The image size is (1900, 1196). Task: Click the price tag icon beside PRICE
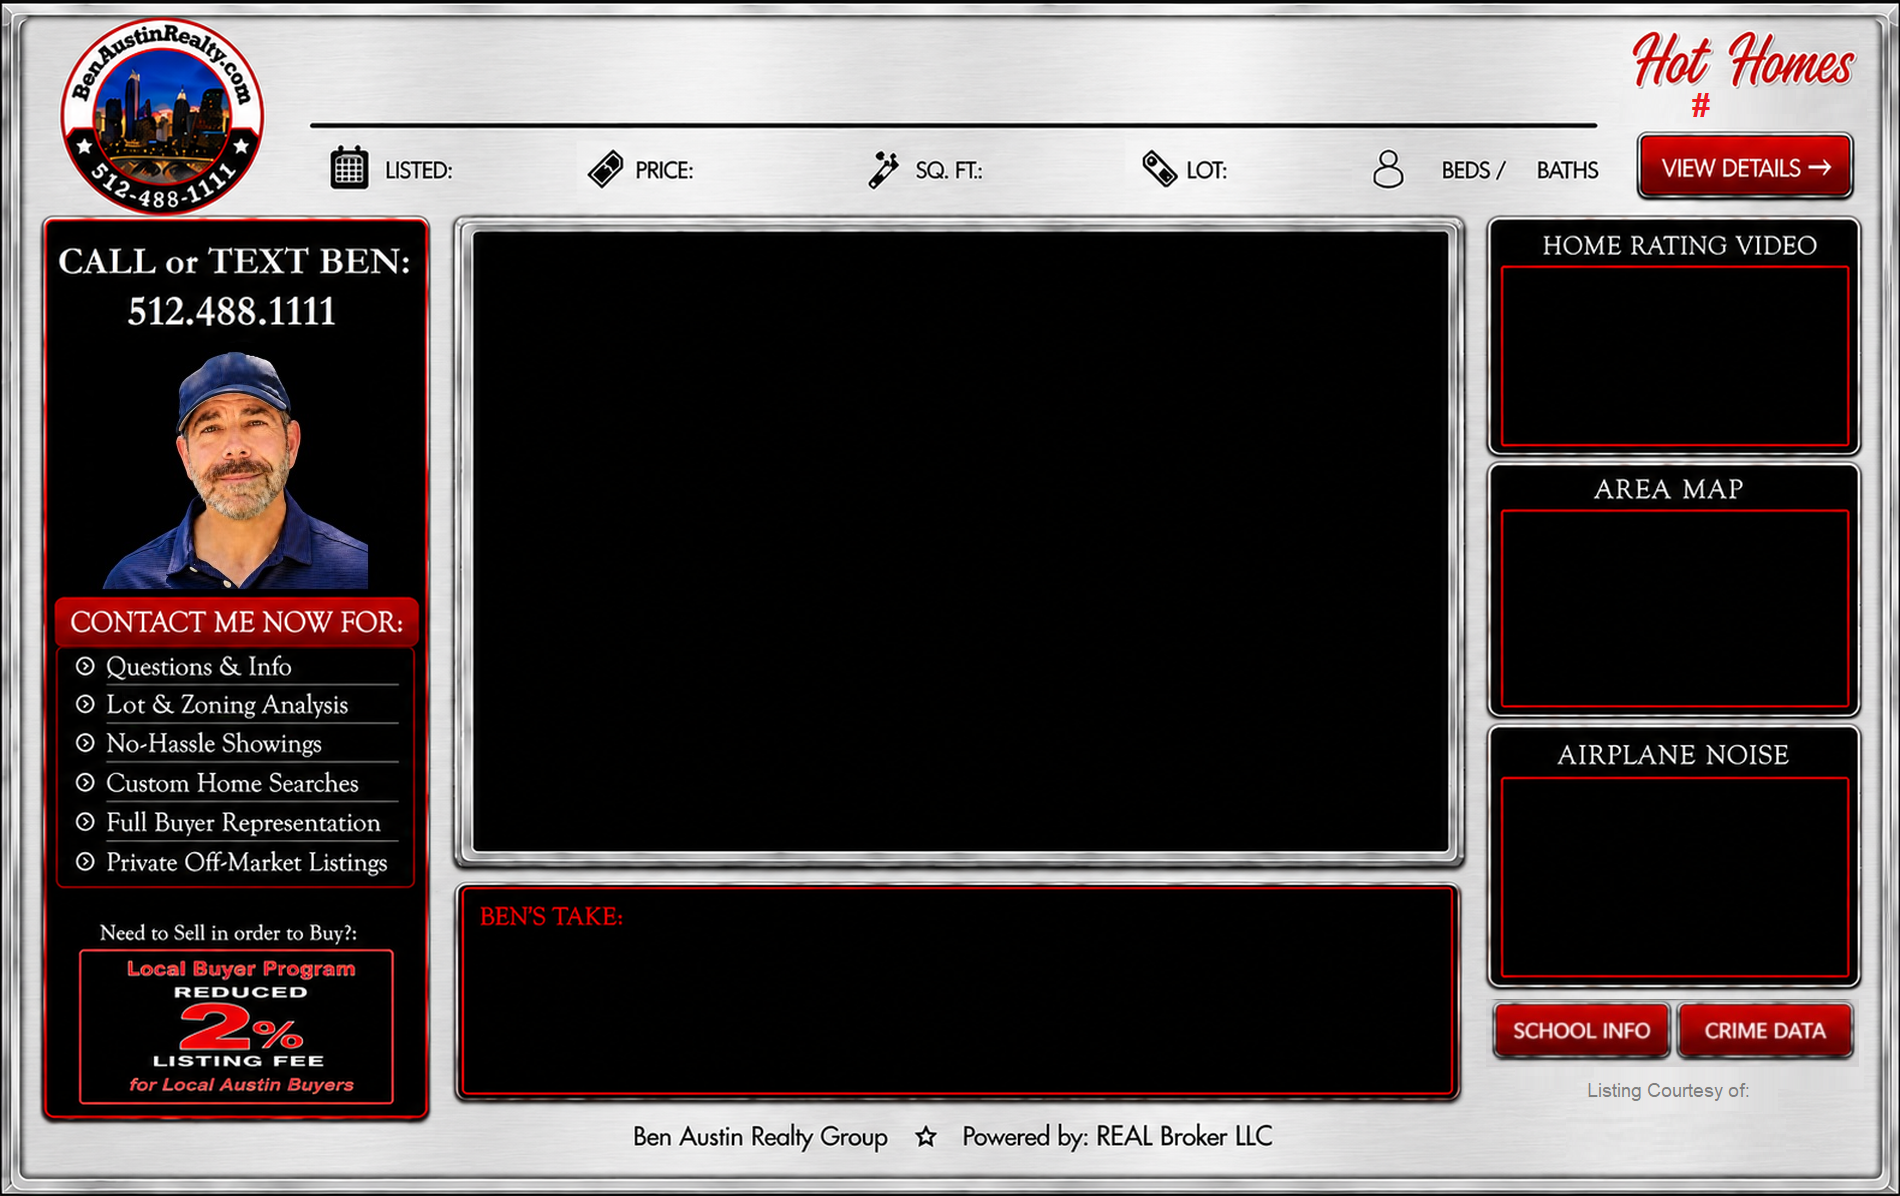click(605, 169)
